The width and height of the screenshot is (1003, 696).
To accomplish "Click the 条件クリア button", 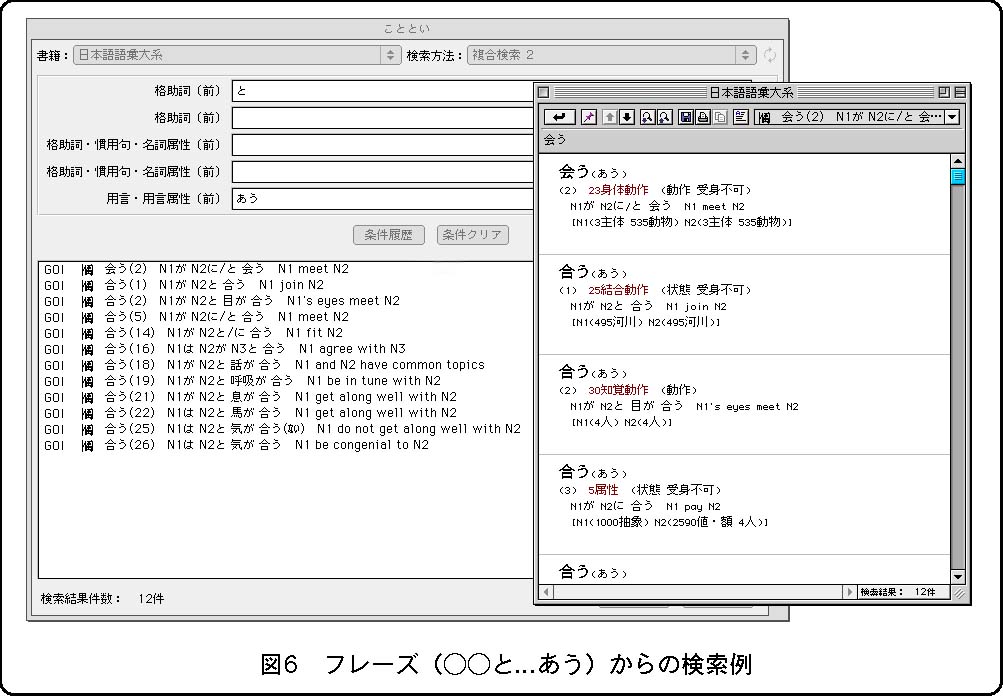I will [x=473, y=235].
